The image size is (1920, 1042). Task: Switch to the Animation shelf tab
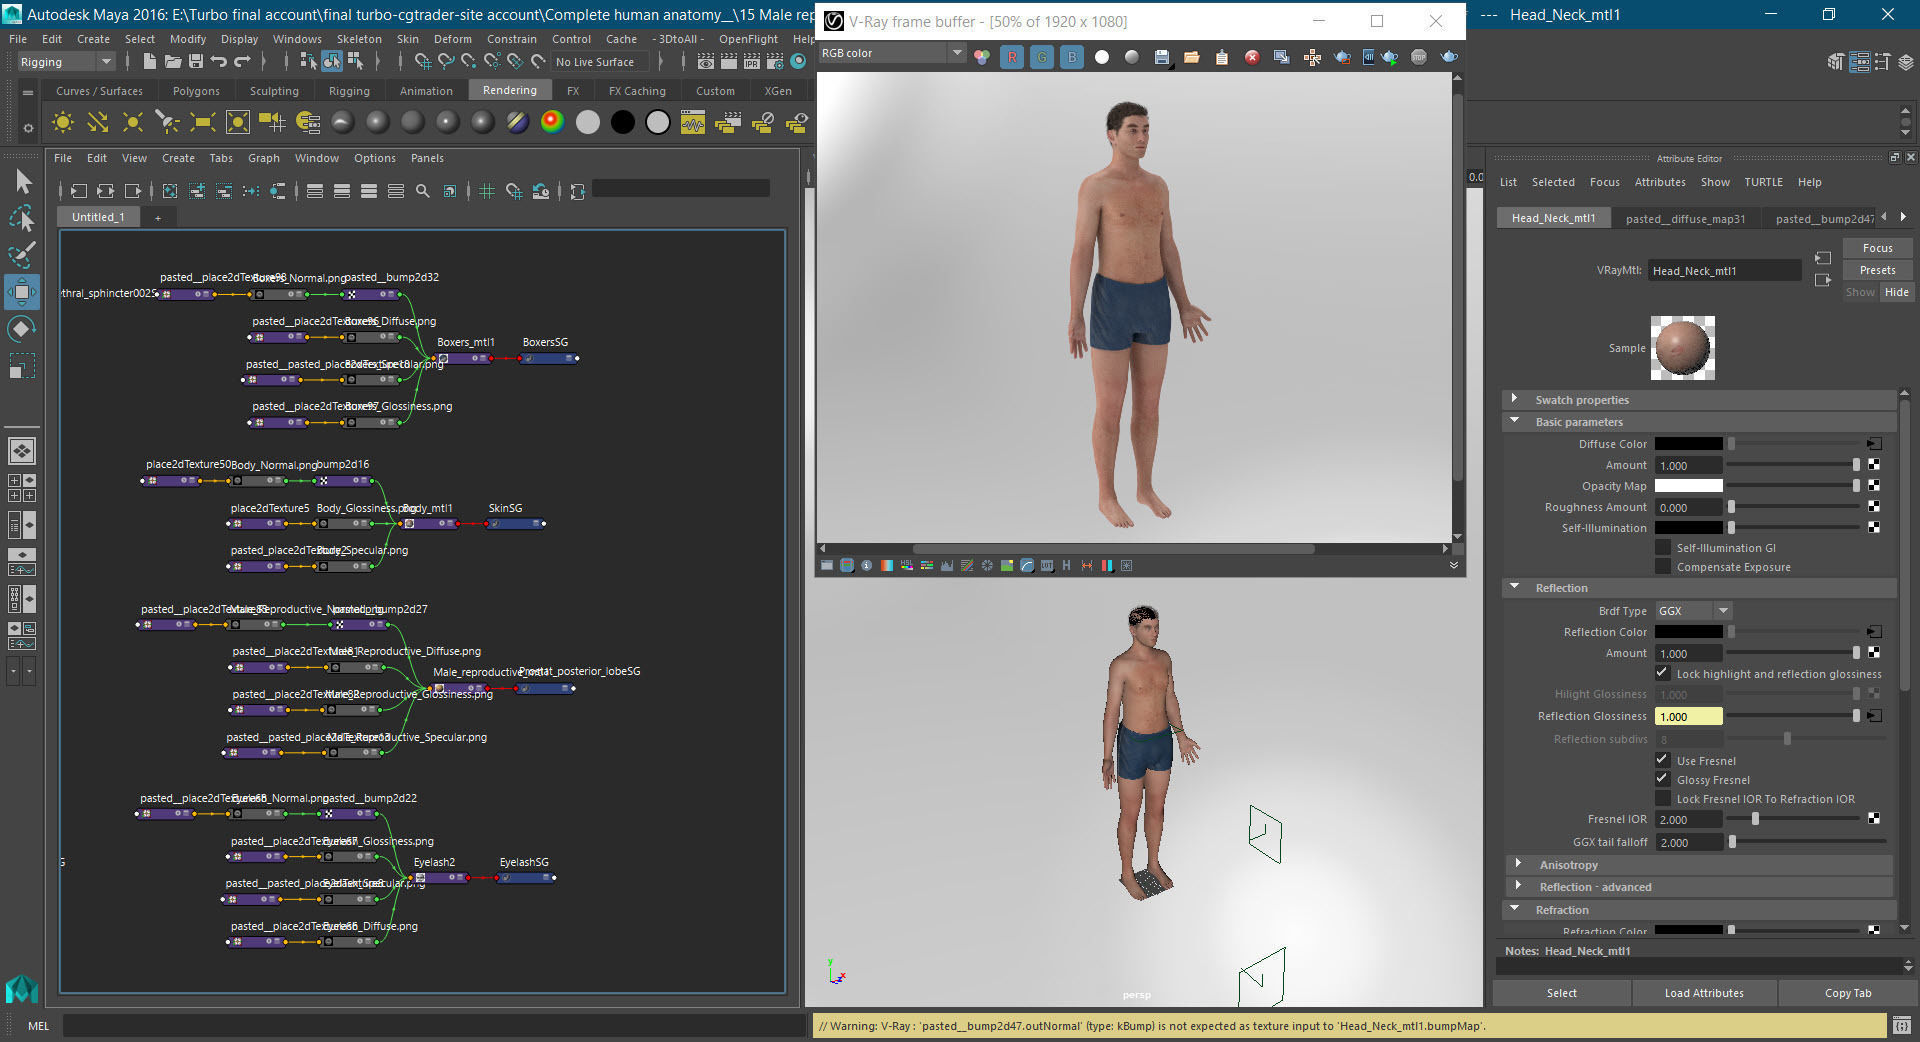click(426, 91)
